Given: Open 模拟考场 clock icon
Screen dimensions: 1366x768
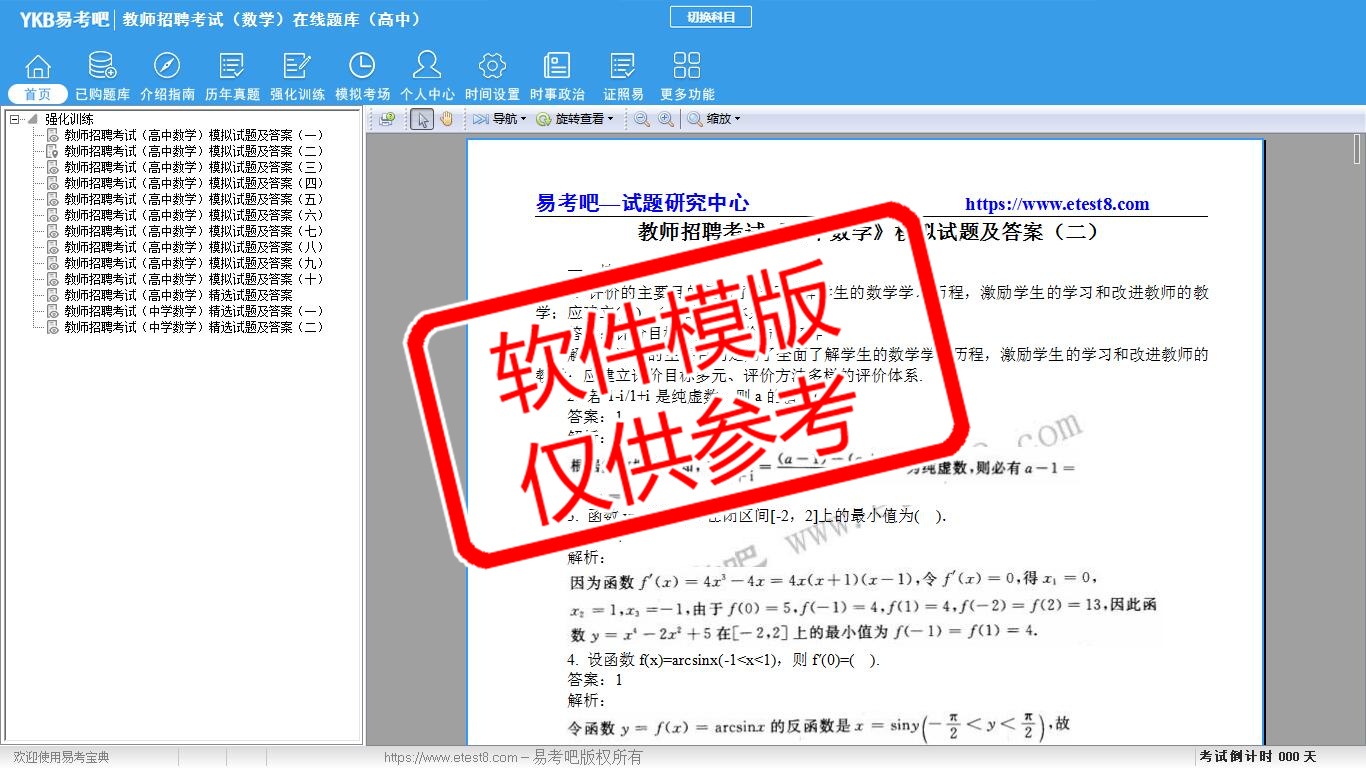Looking at the screenshot, I should point(362,67).
